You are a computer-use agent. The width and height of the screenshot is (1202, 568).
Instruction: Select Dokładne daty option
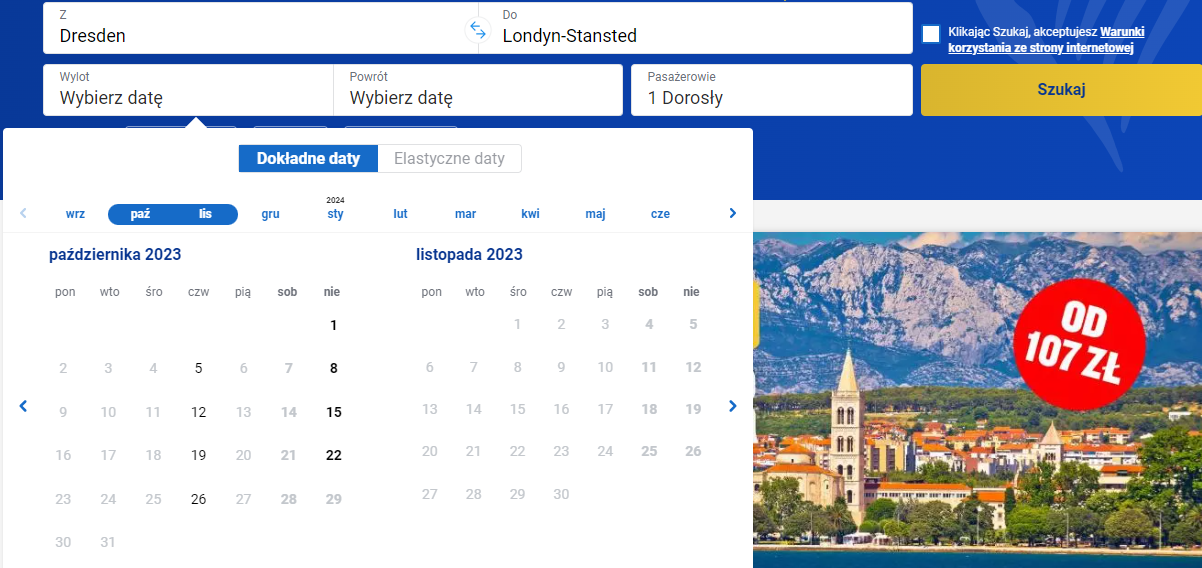[x=308, y=158]
